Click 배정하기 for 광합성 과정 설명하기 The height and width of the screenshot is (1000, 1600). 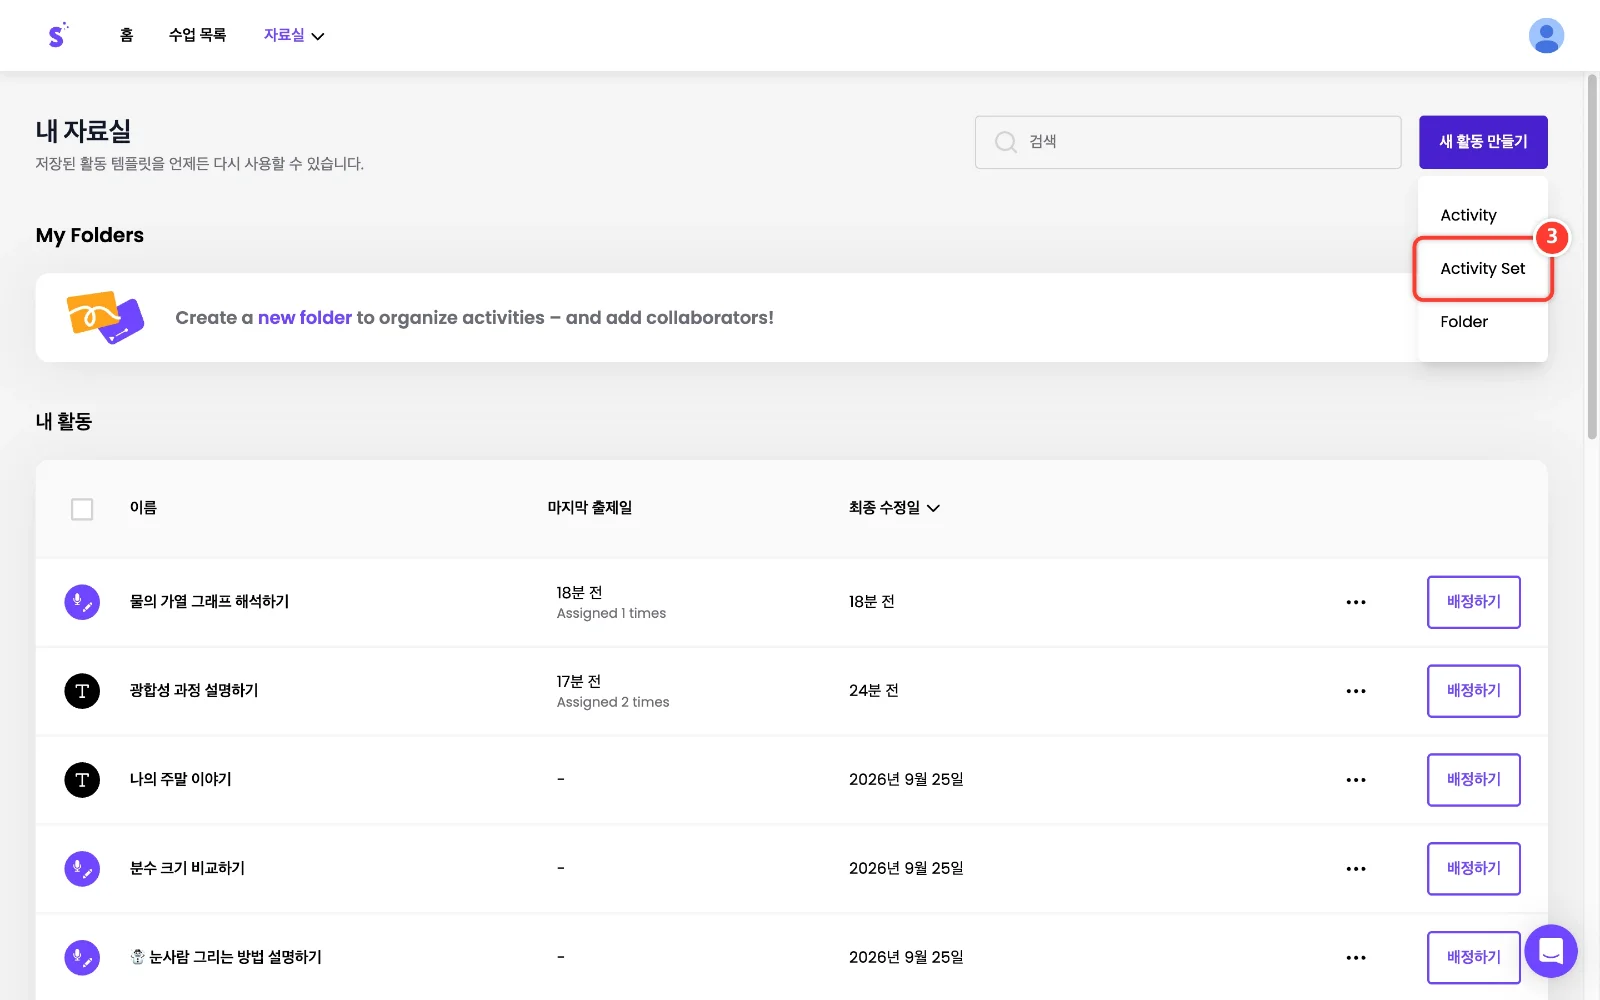click(1474, 691)
